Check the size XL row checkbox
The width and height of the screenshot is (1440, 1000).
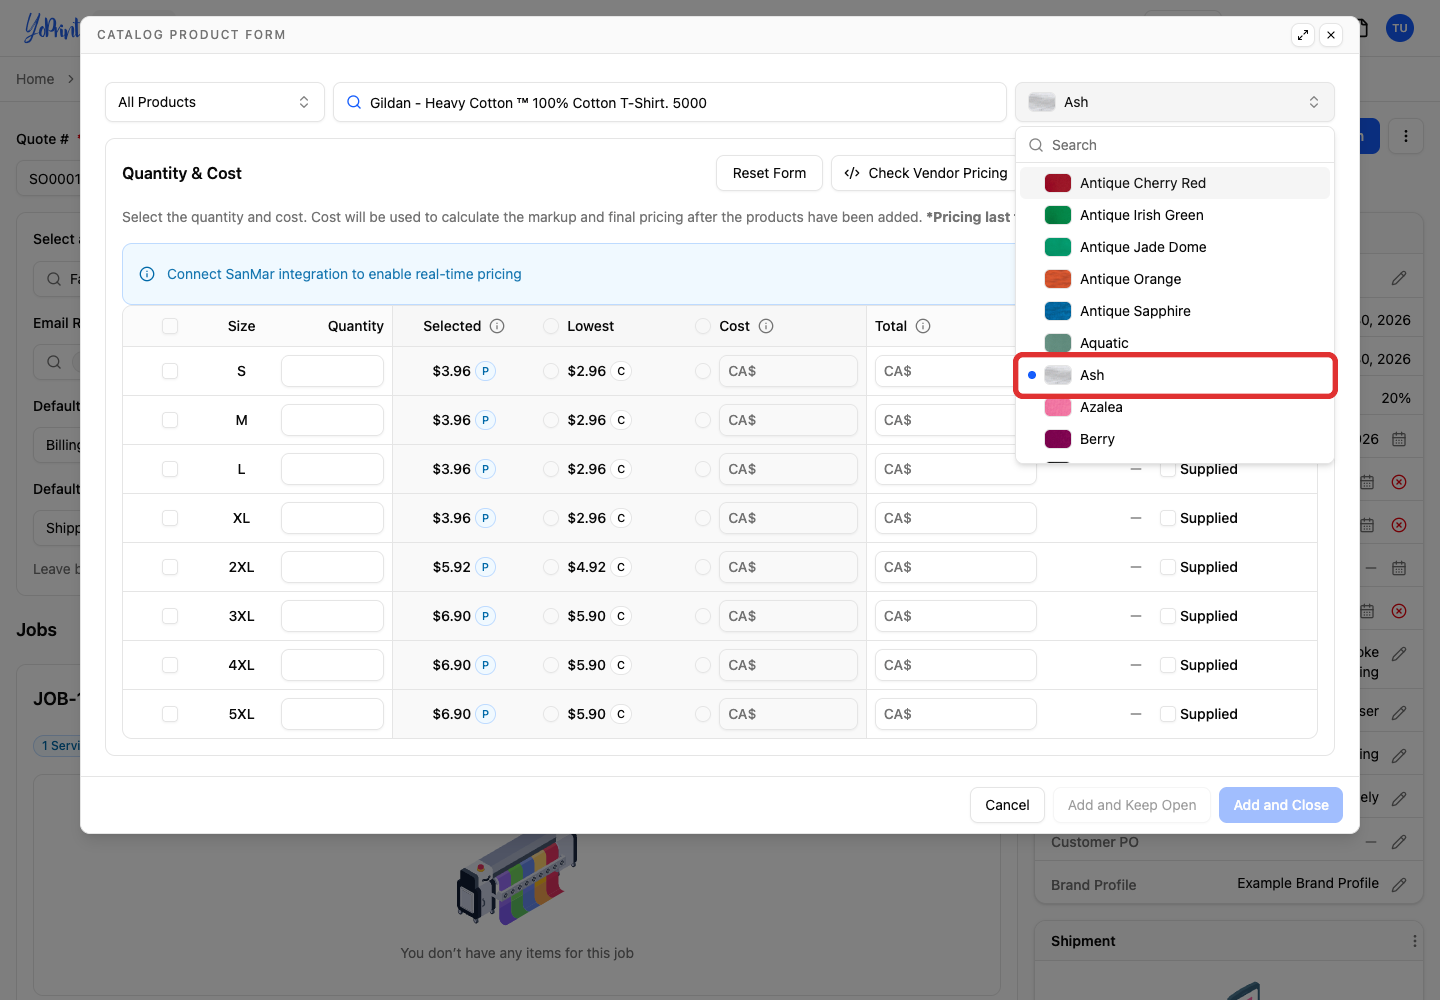click(x=170, y=518)
